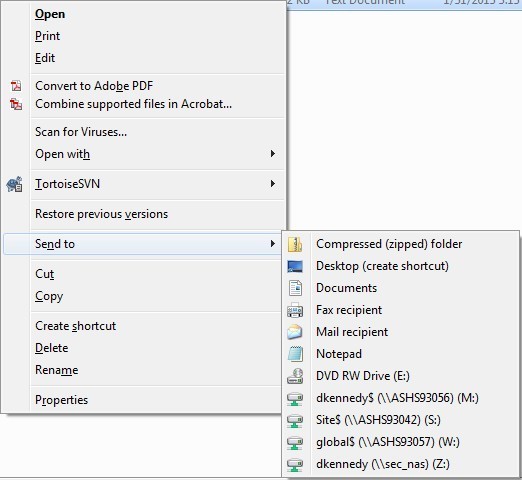522x480 pixels.
Task: Choose Create shortcut entry
Action: pyautogui.click(x=75, y=326)
